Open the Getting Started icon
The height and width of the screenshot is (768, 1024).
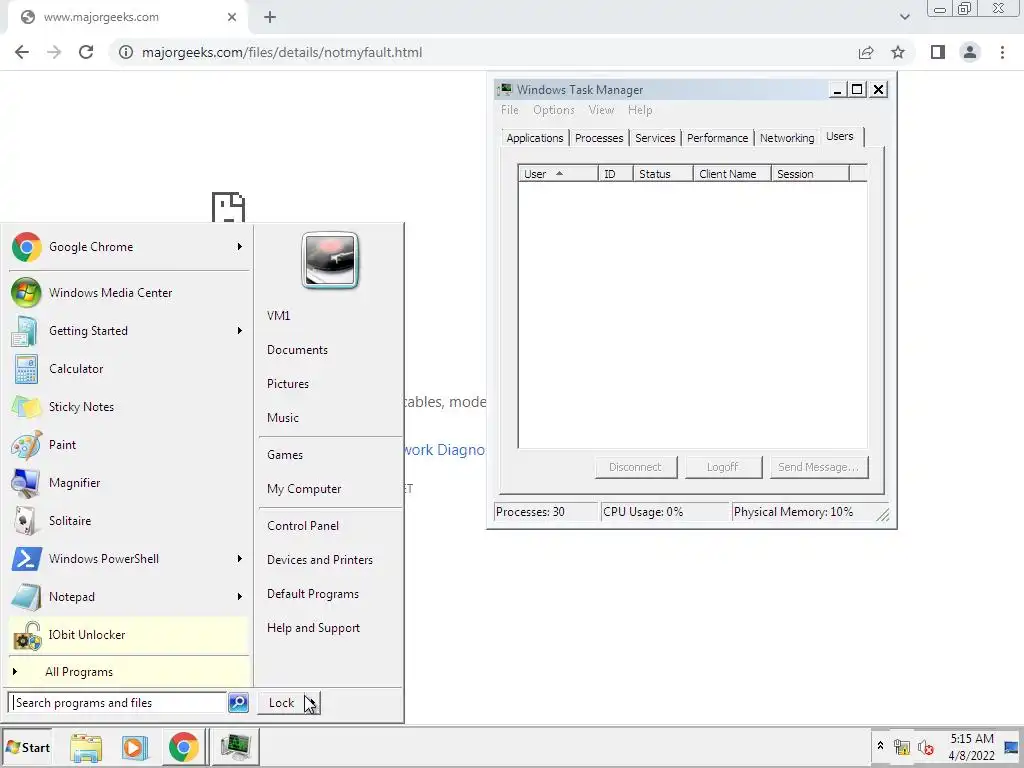25,330
